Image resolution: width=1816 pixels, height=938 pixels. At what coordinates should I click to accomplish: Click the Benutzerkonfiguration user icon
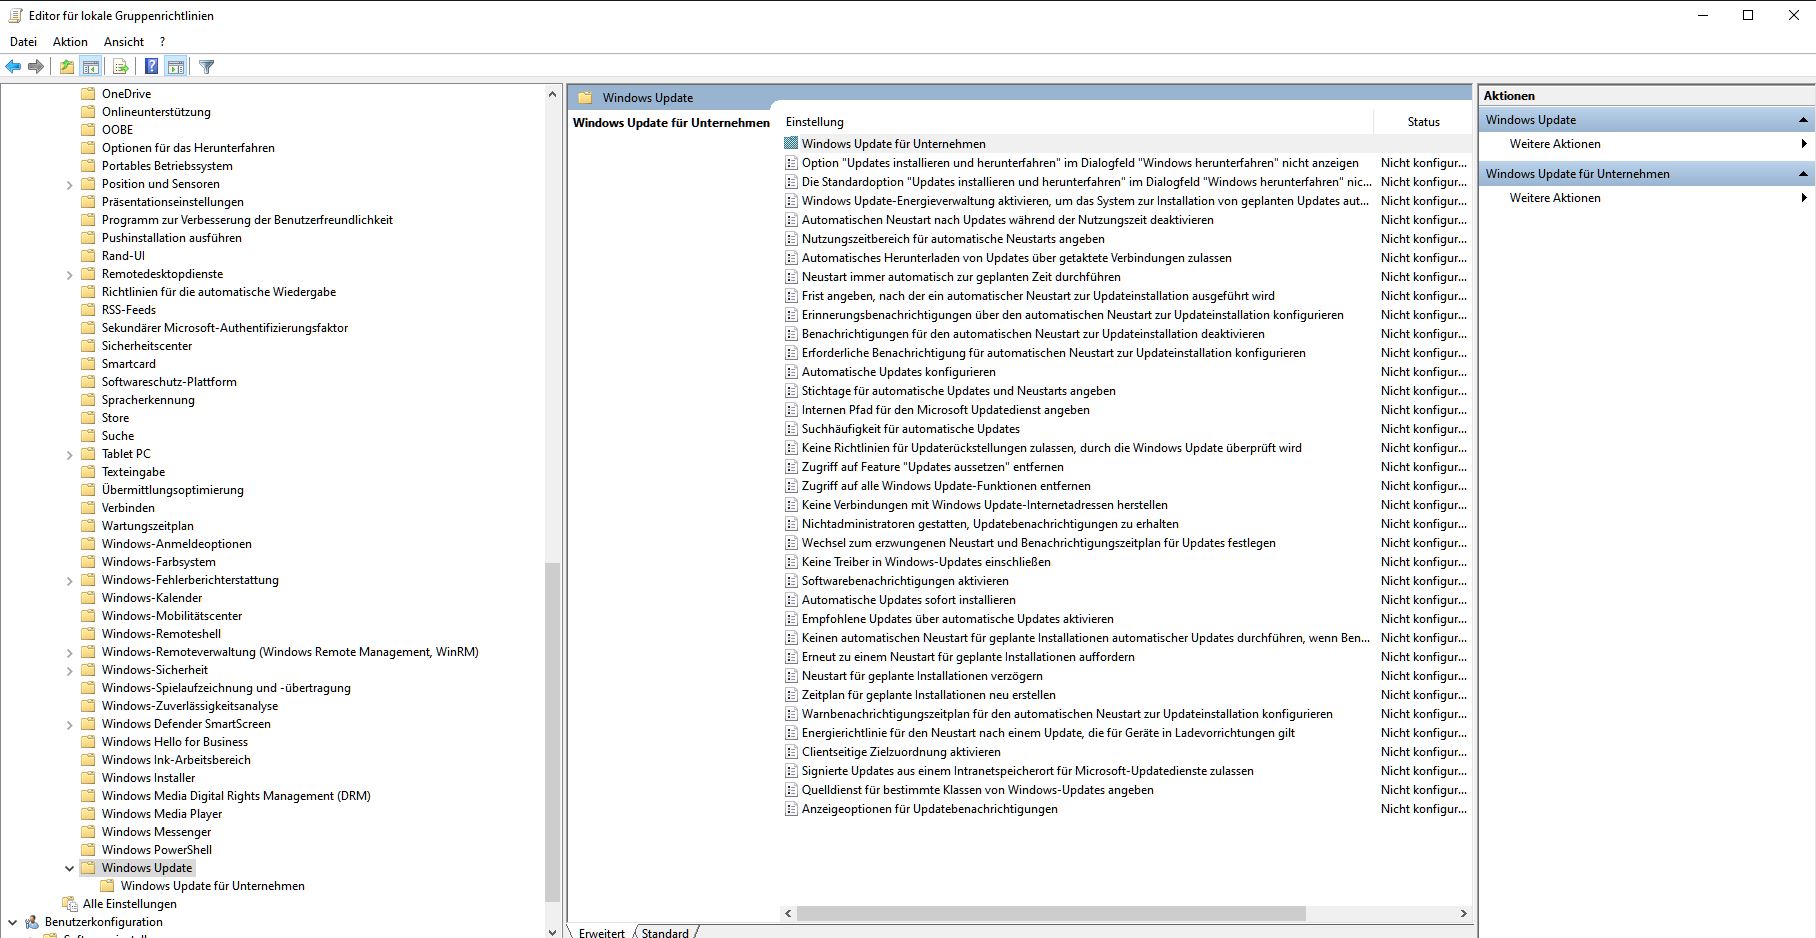[32, 922]
